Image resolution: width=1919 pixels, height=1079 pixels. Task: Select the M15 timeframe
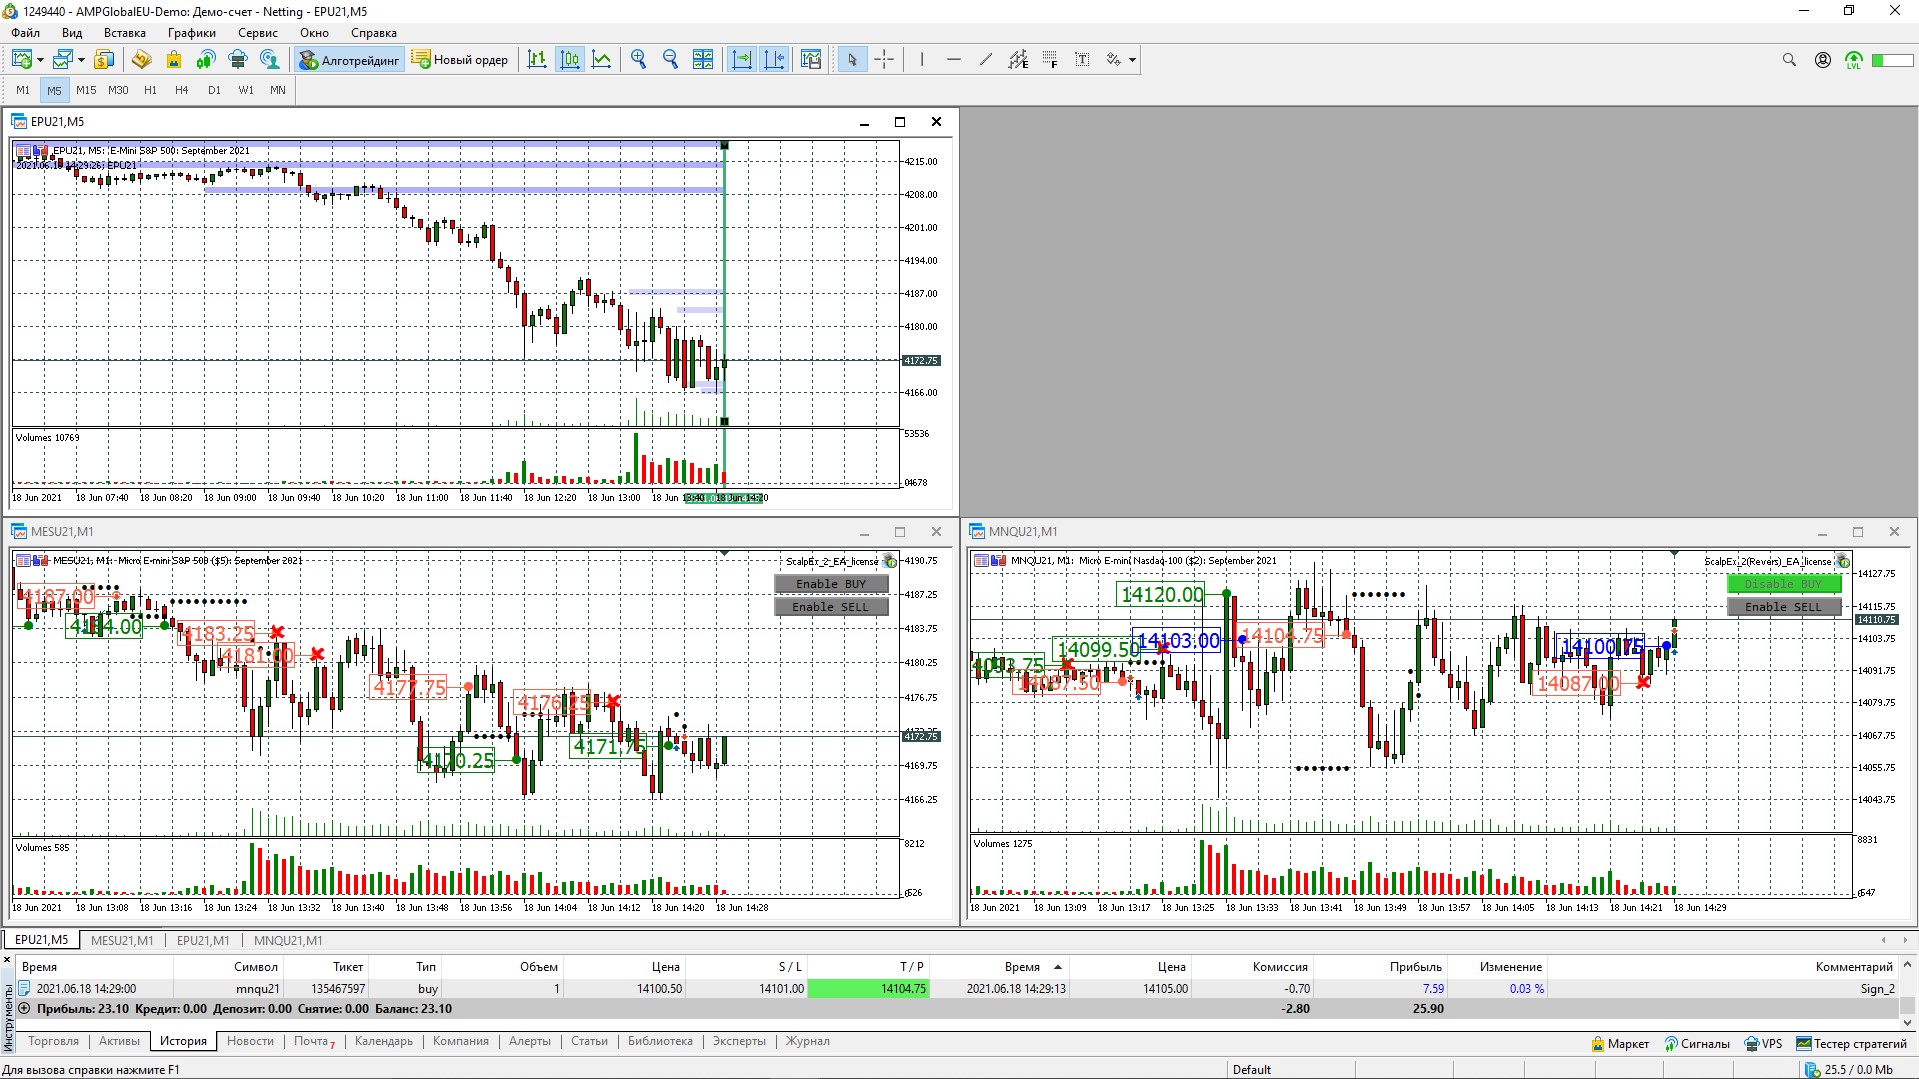pos(86,90)
